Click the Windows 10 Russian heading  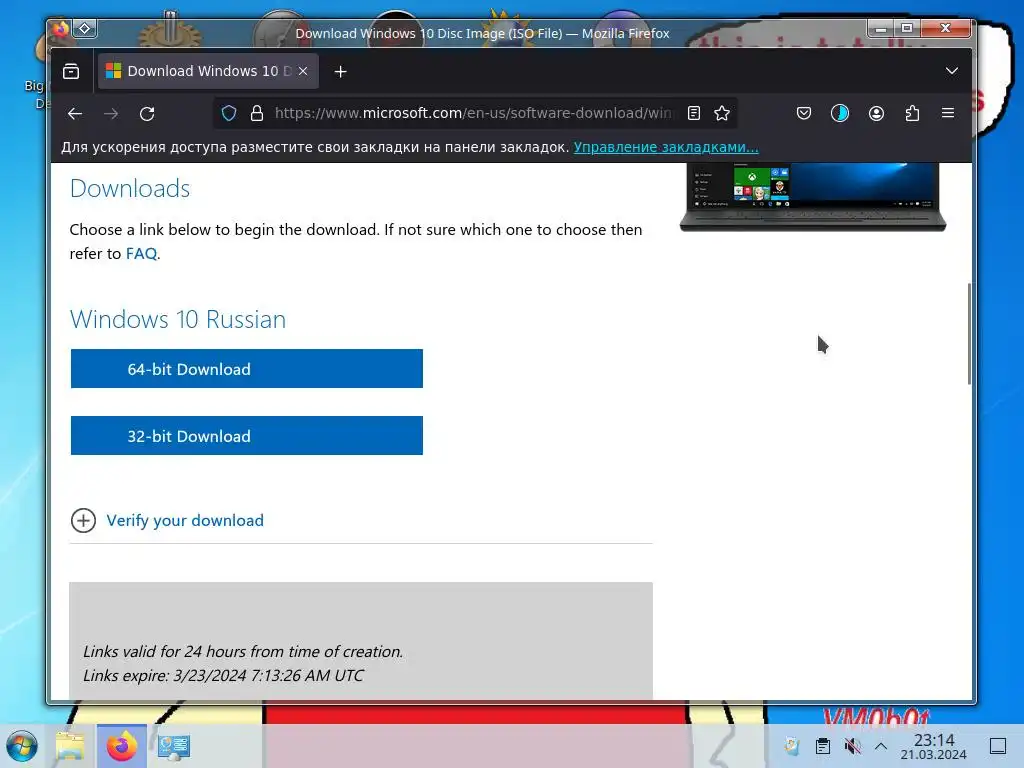coord(178,319)
